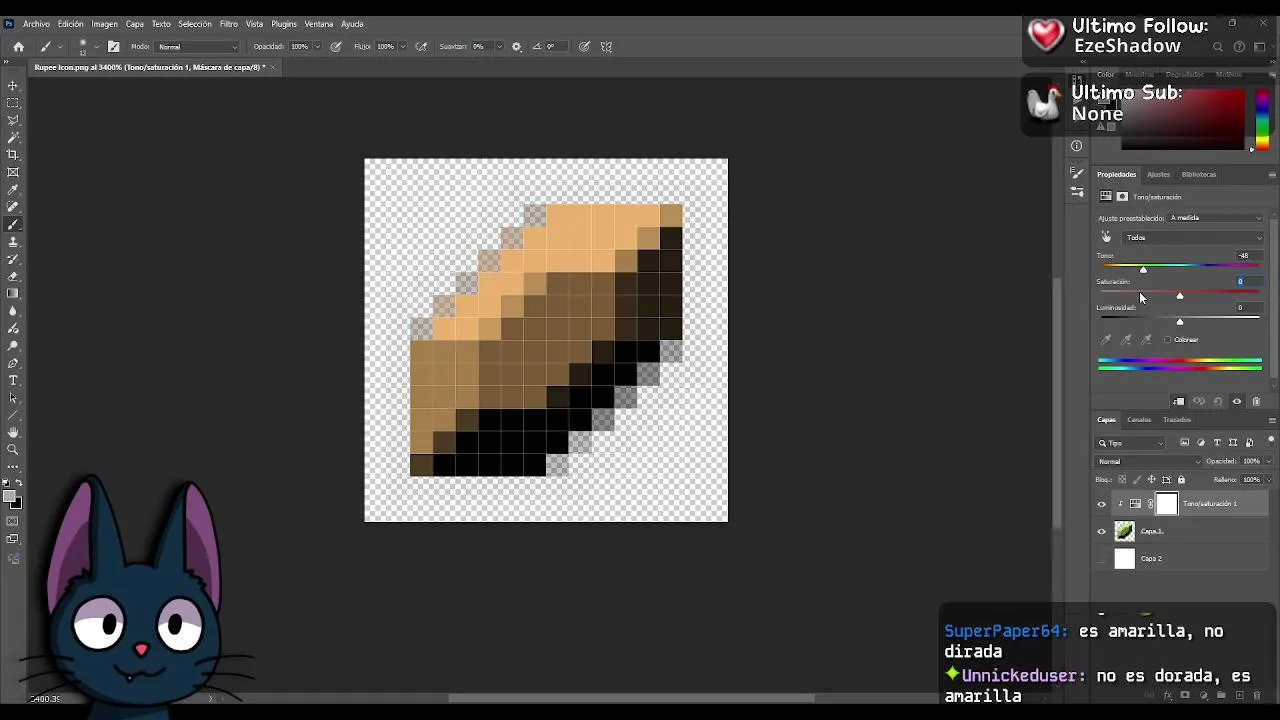Screen dimensions: 1280x720
Task: Open the layer Tipo filter dropdown
Action: coord(1131,443)
